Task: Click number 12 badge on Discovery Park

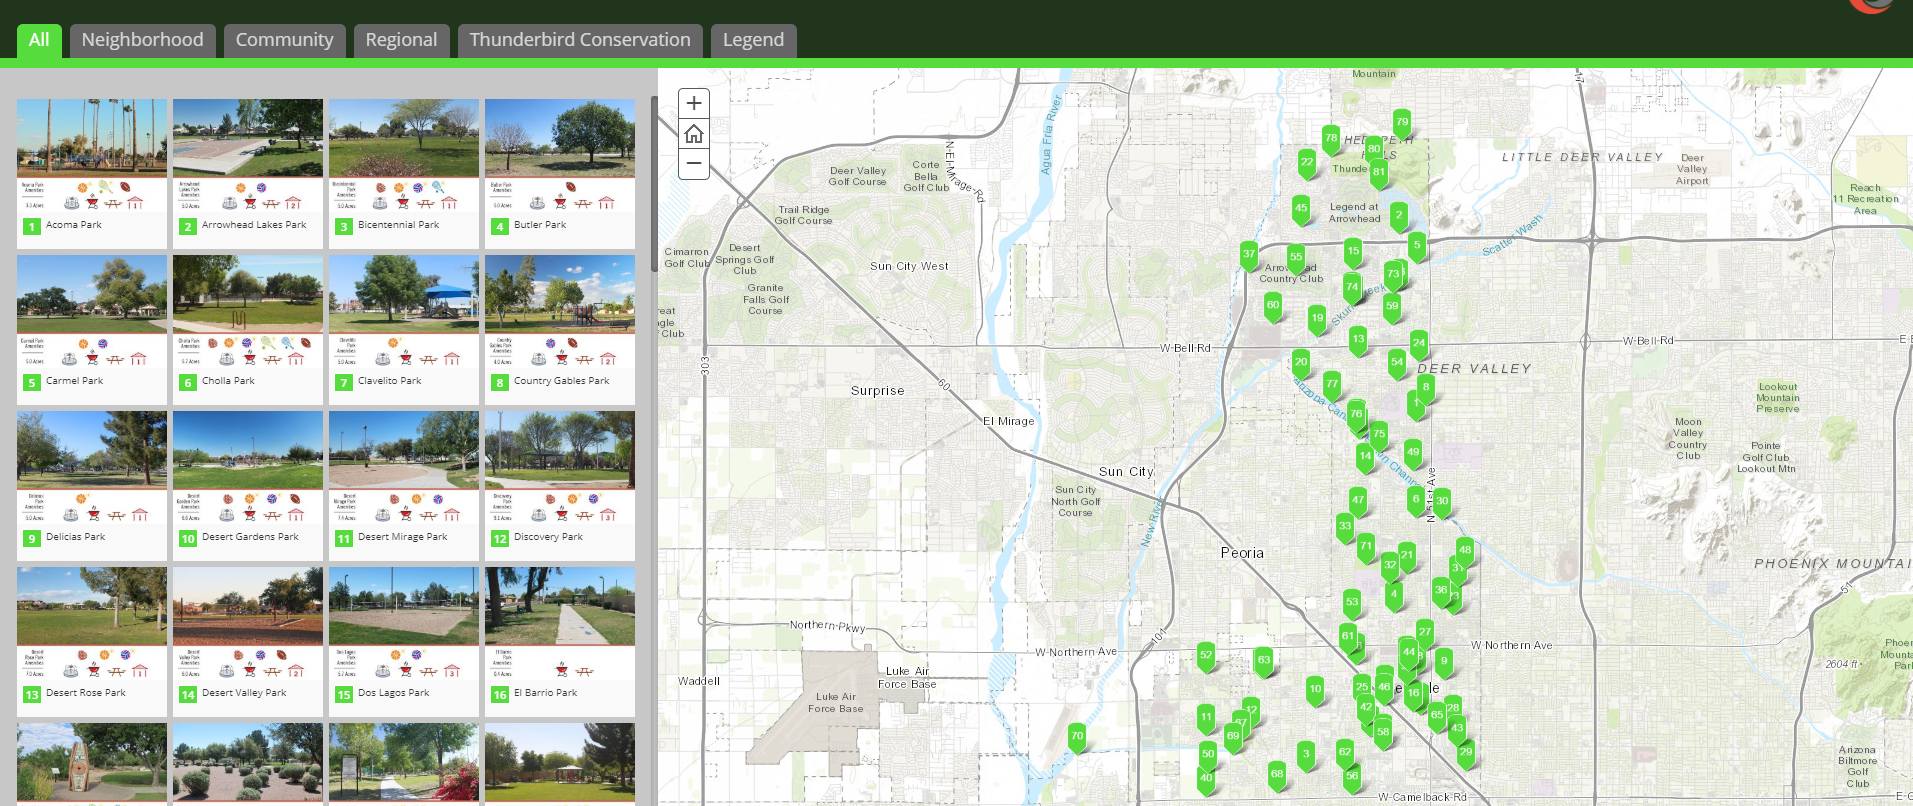Action: (x=500, y=538)
